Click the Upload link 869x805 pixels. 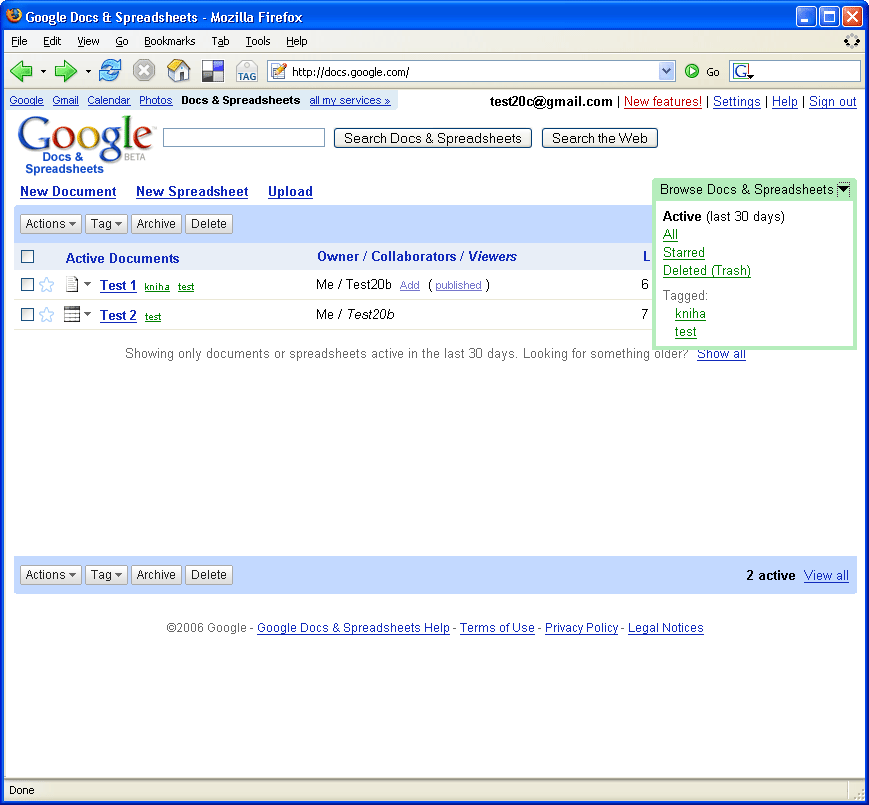pos(290,192)
